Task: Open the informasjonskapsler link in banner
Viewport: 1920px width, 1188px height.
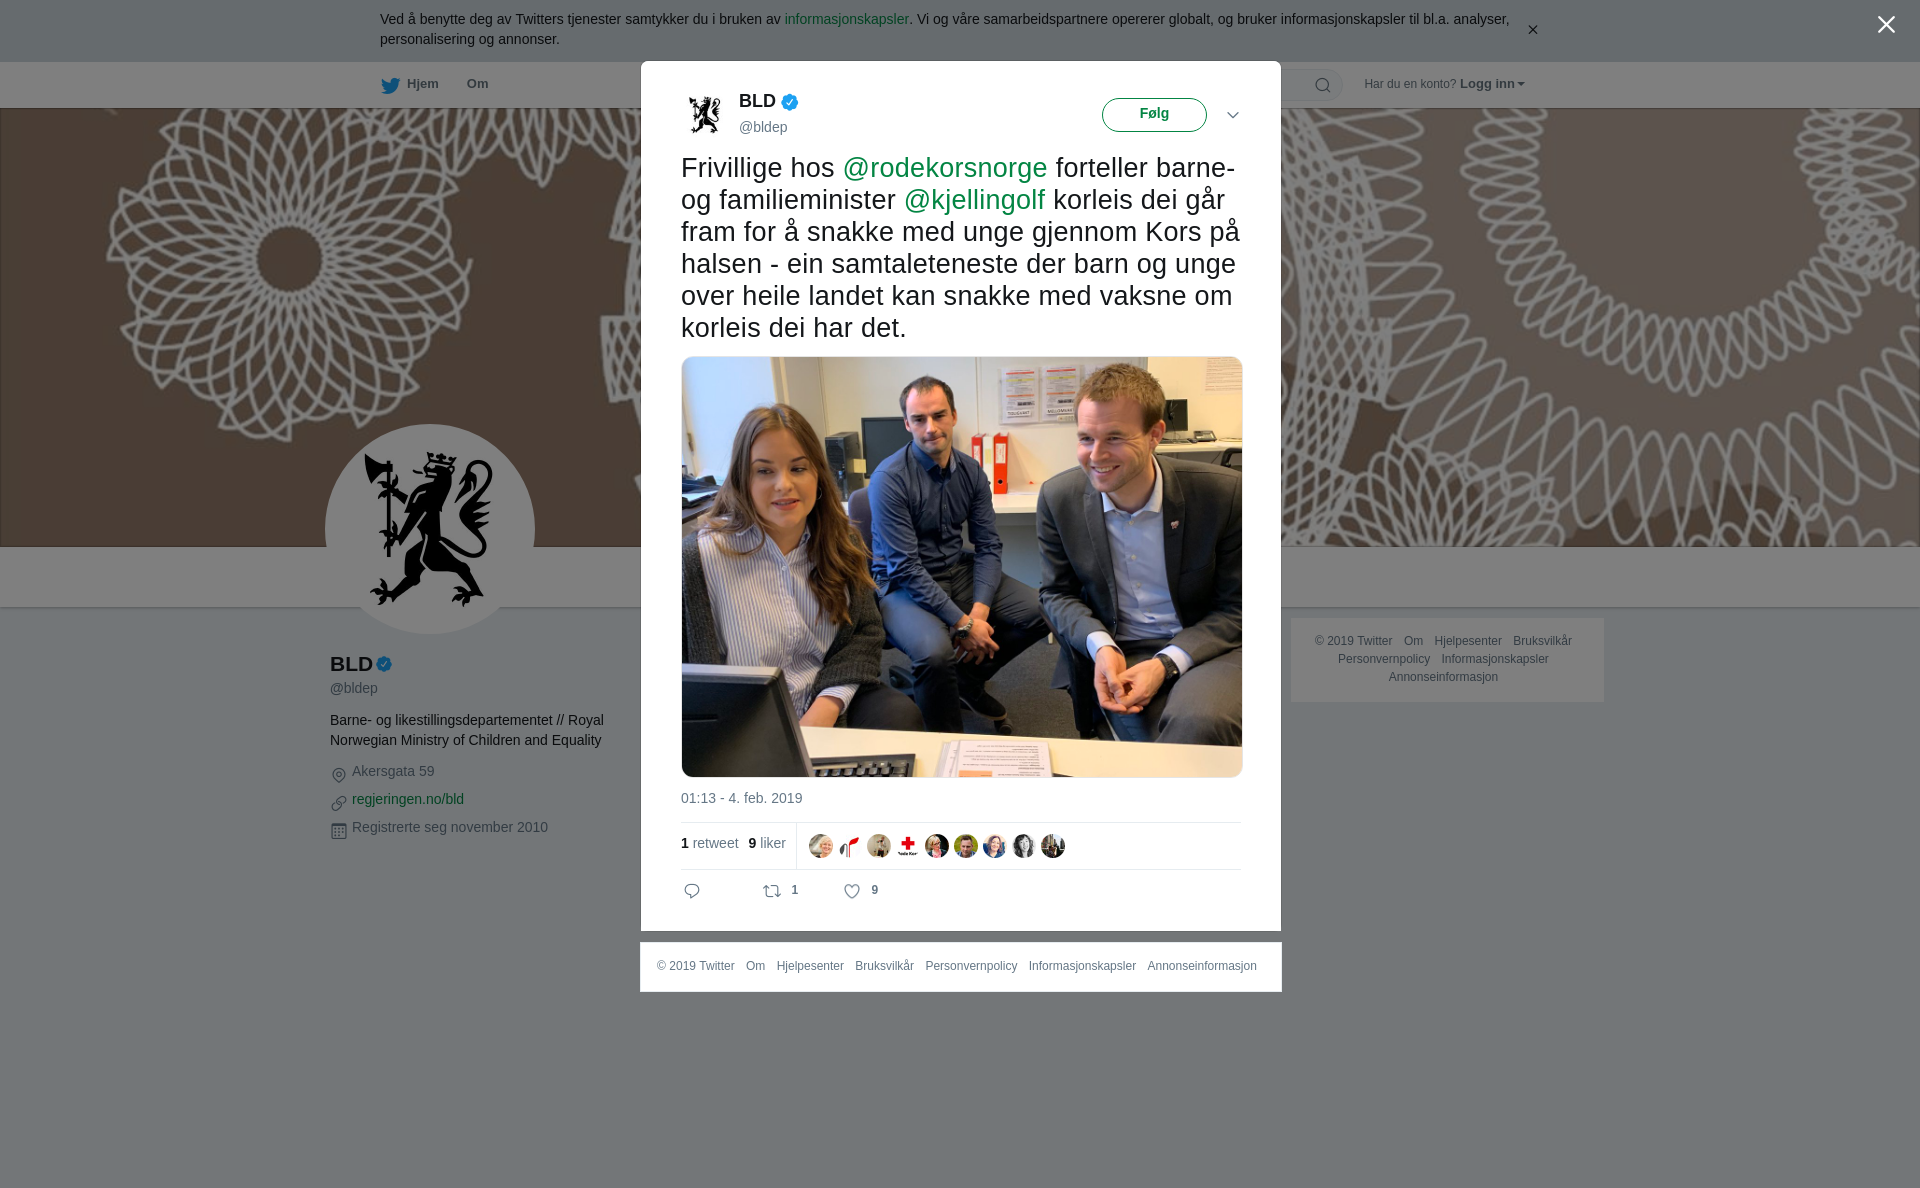Action: tap(846, 19)
